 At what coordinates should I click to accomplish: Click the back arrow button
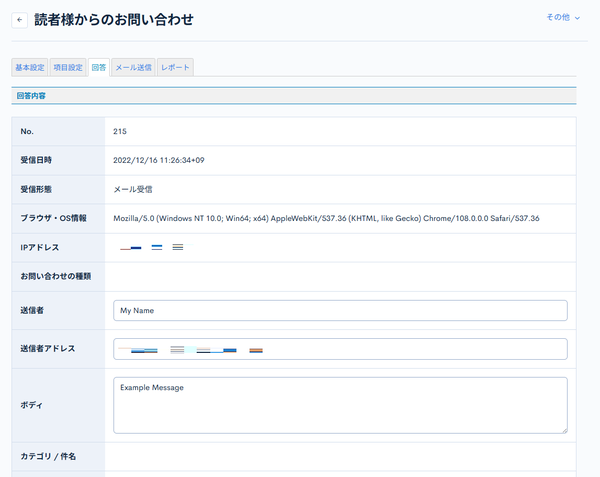tap(20, 20)
